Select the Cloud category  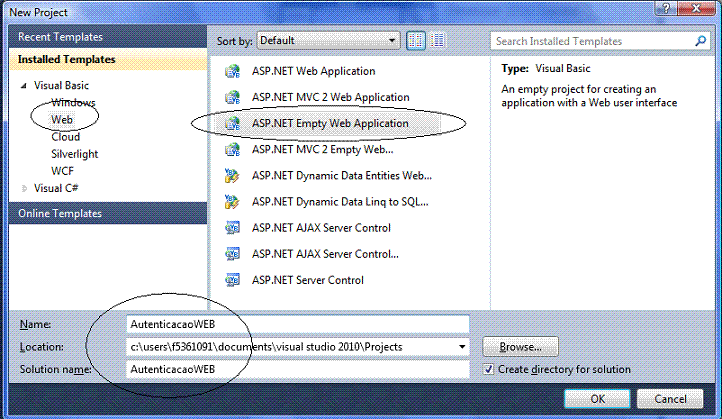65,137
